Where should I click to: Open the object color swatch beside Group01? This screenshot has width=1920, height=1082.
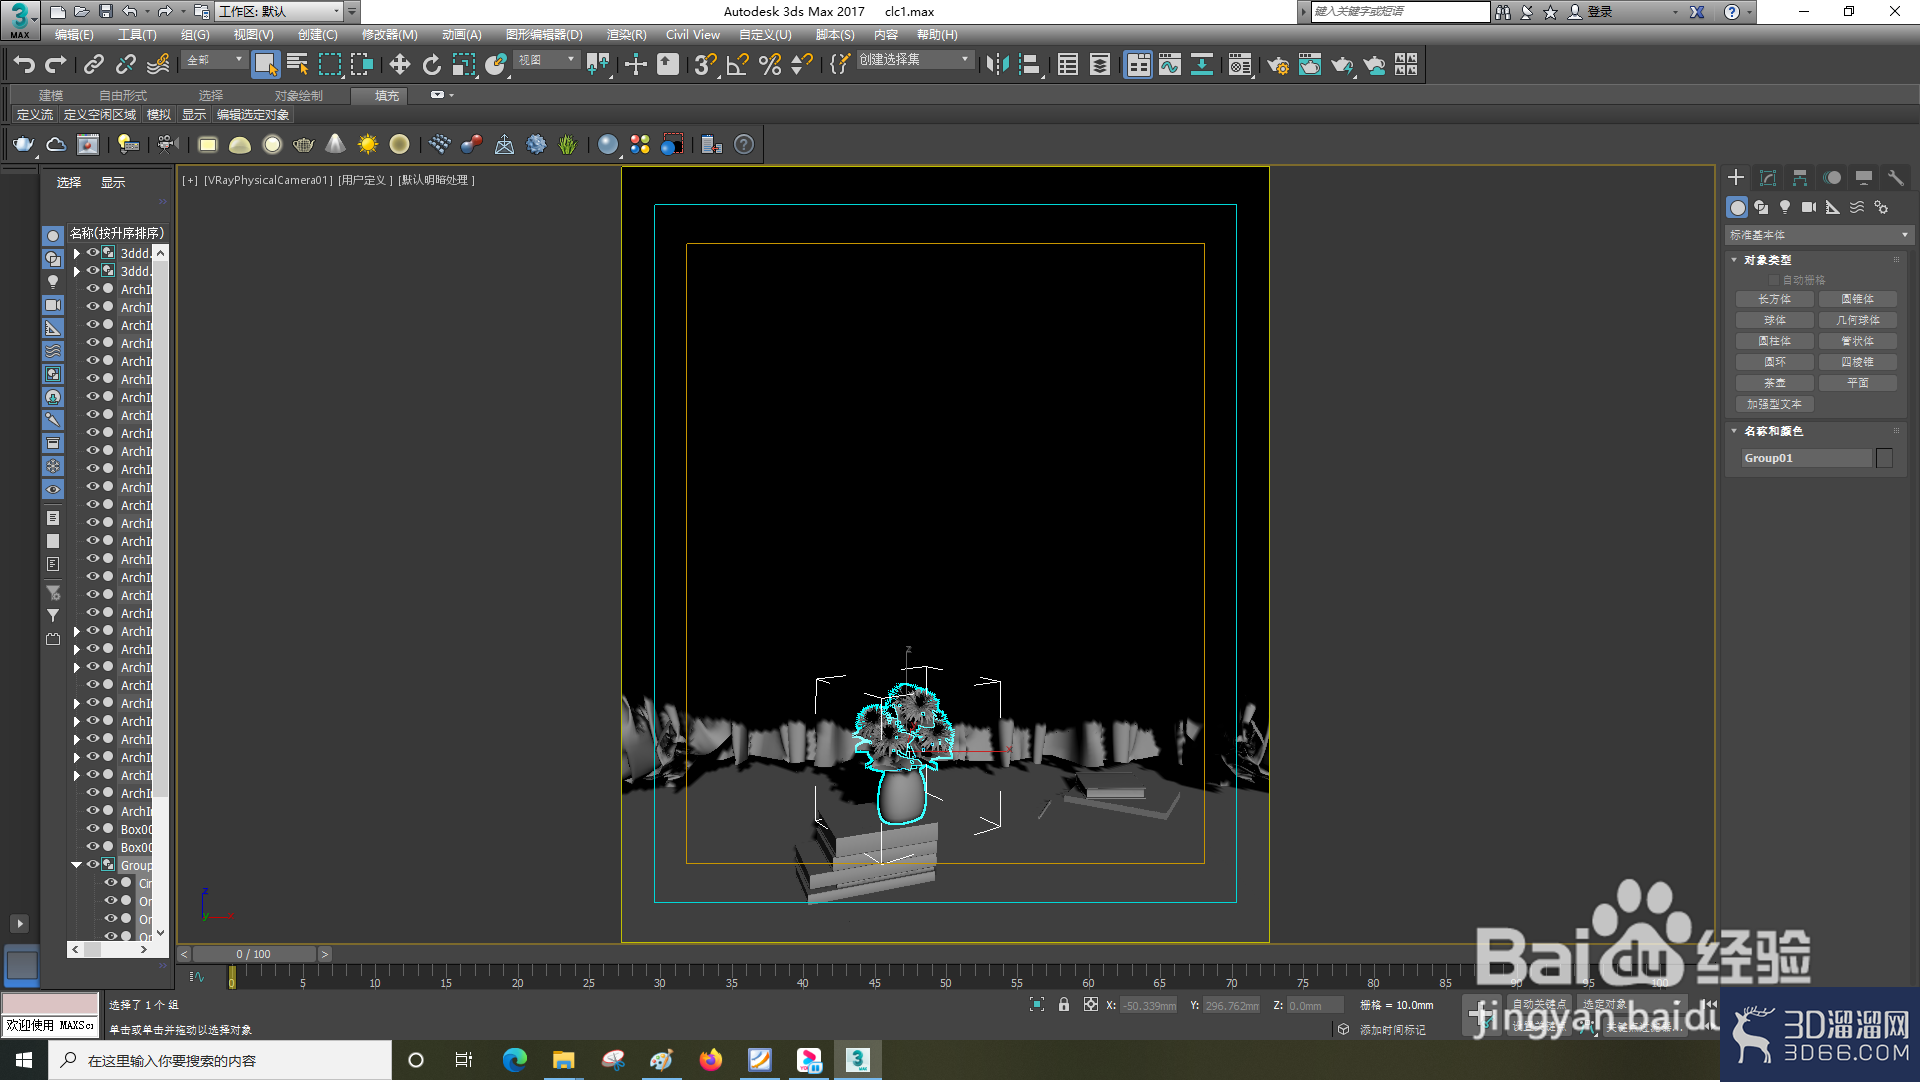pyautogui.click(x=1885, y=458)
